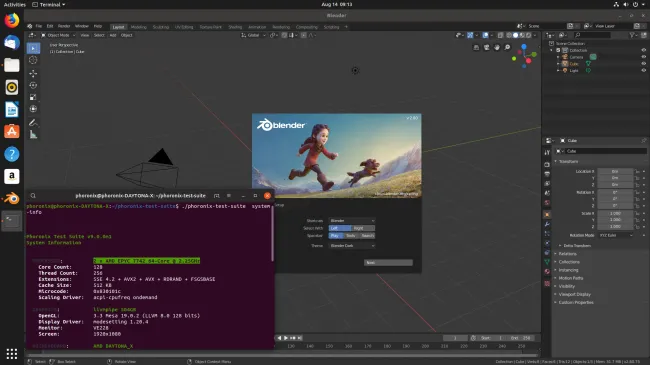Open the Theme Blender Dark dropdown

pyautogui.click(x=352, y=246)
